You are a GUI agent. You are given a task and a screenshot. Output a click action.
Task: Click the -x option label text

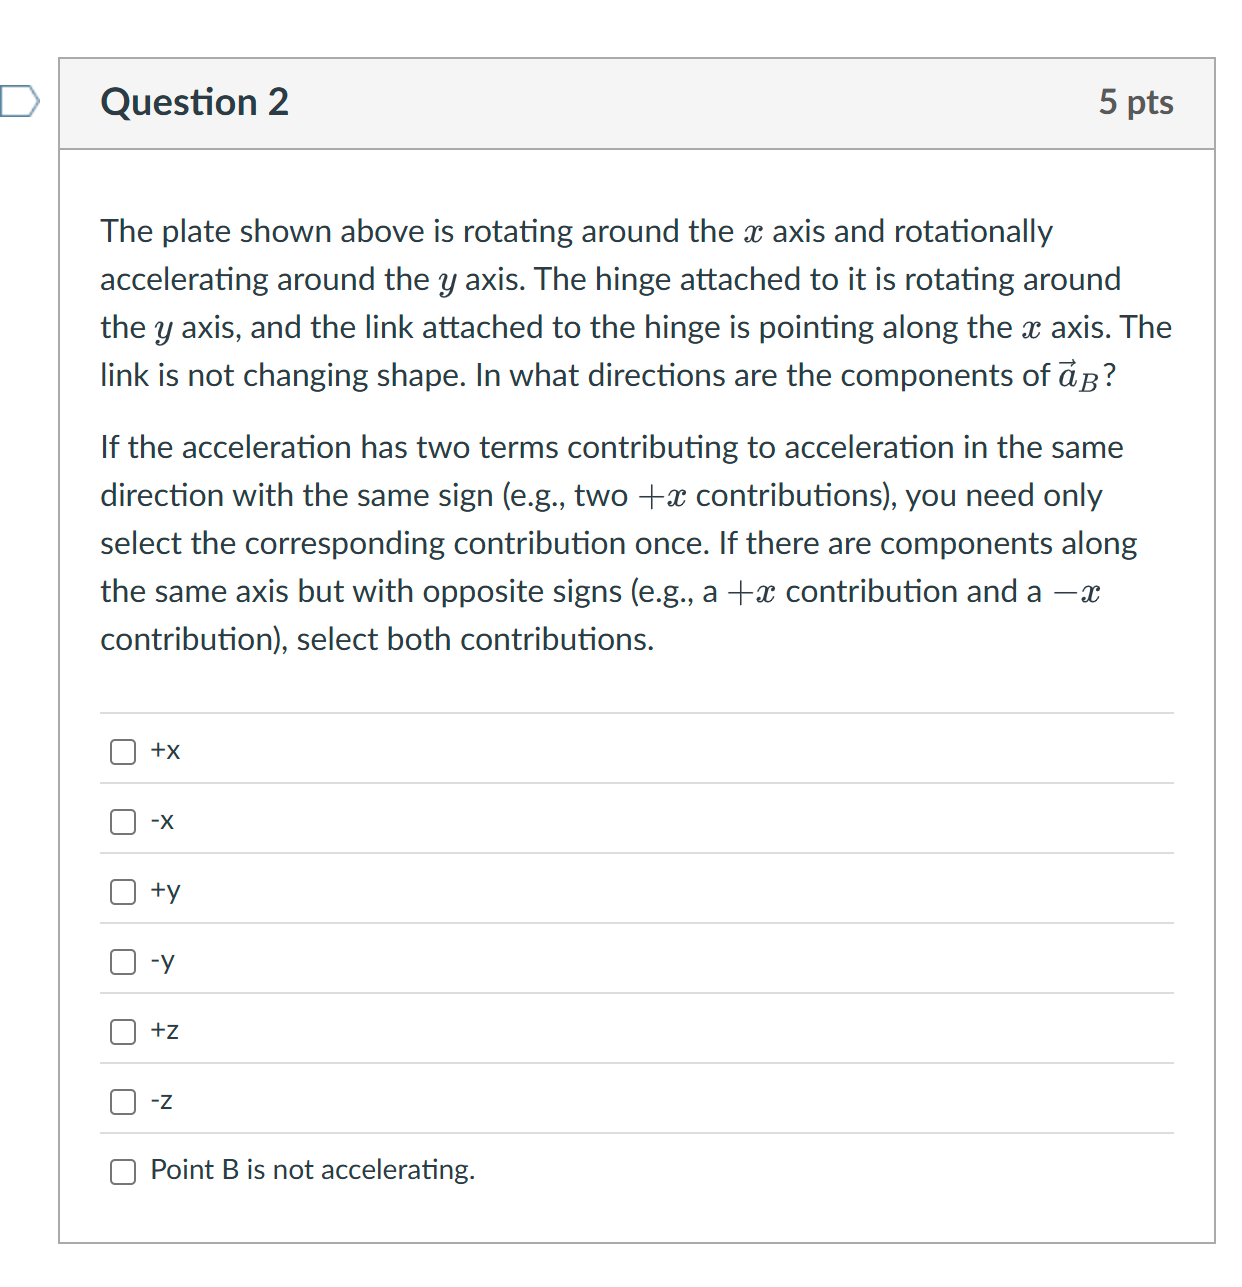(162, 821)
